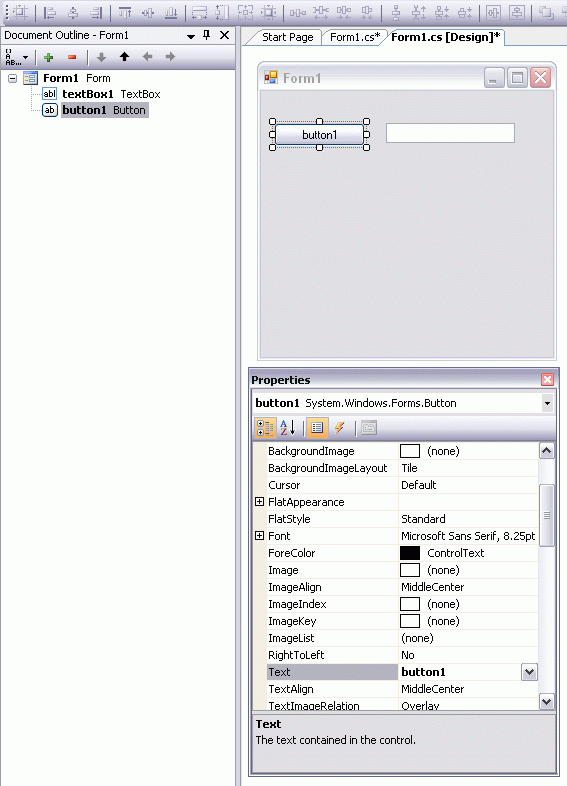
Task: Show Events via lightning bolt icon
Action: (339, 428)
